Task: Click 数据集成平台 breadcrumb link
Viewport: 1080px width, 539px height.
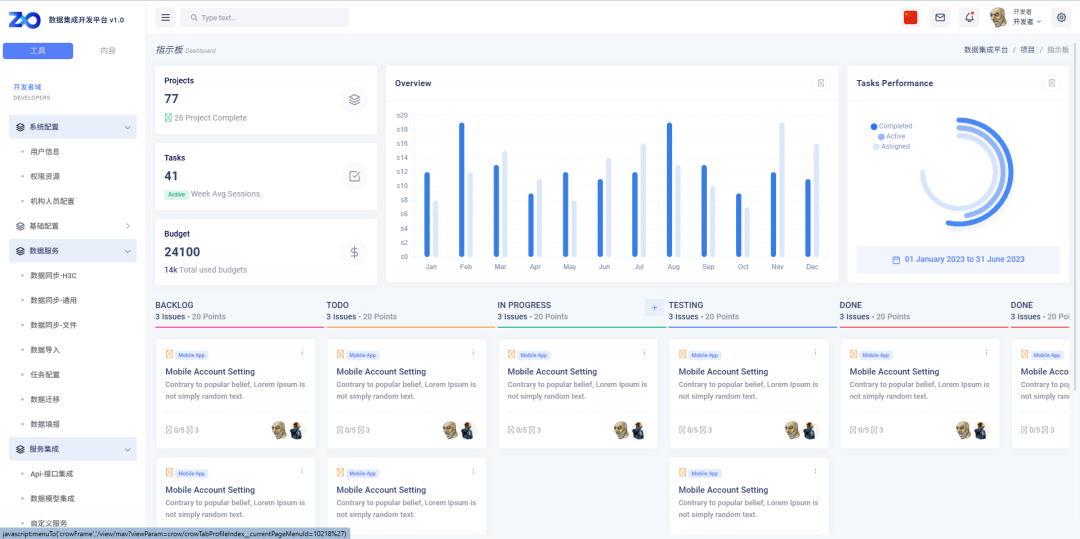Action: (986, 50)
